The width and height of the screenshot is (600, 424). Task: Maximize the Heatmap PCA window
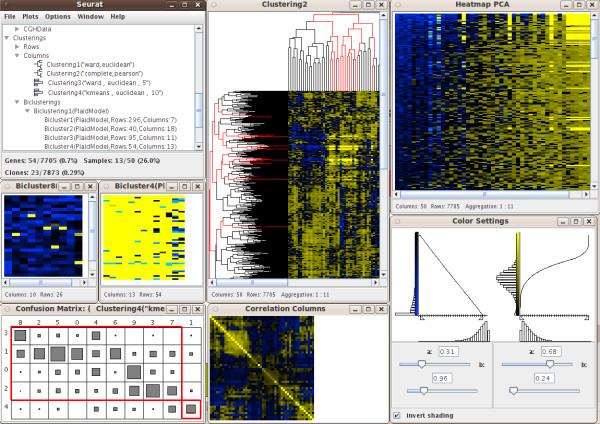(x=579, y=5)
